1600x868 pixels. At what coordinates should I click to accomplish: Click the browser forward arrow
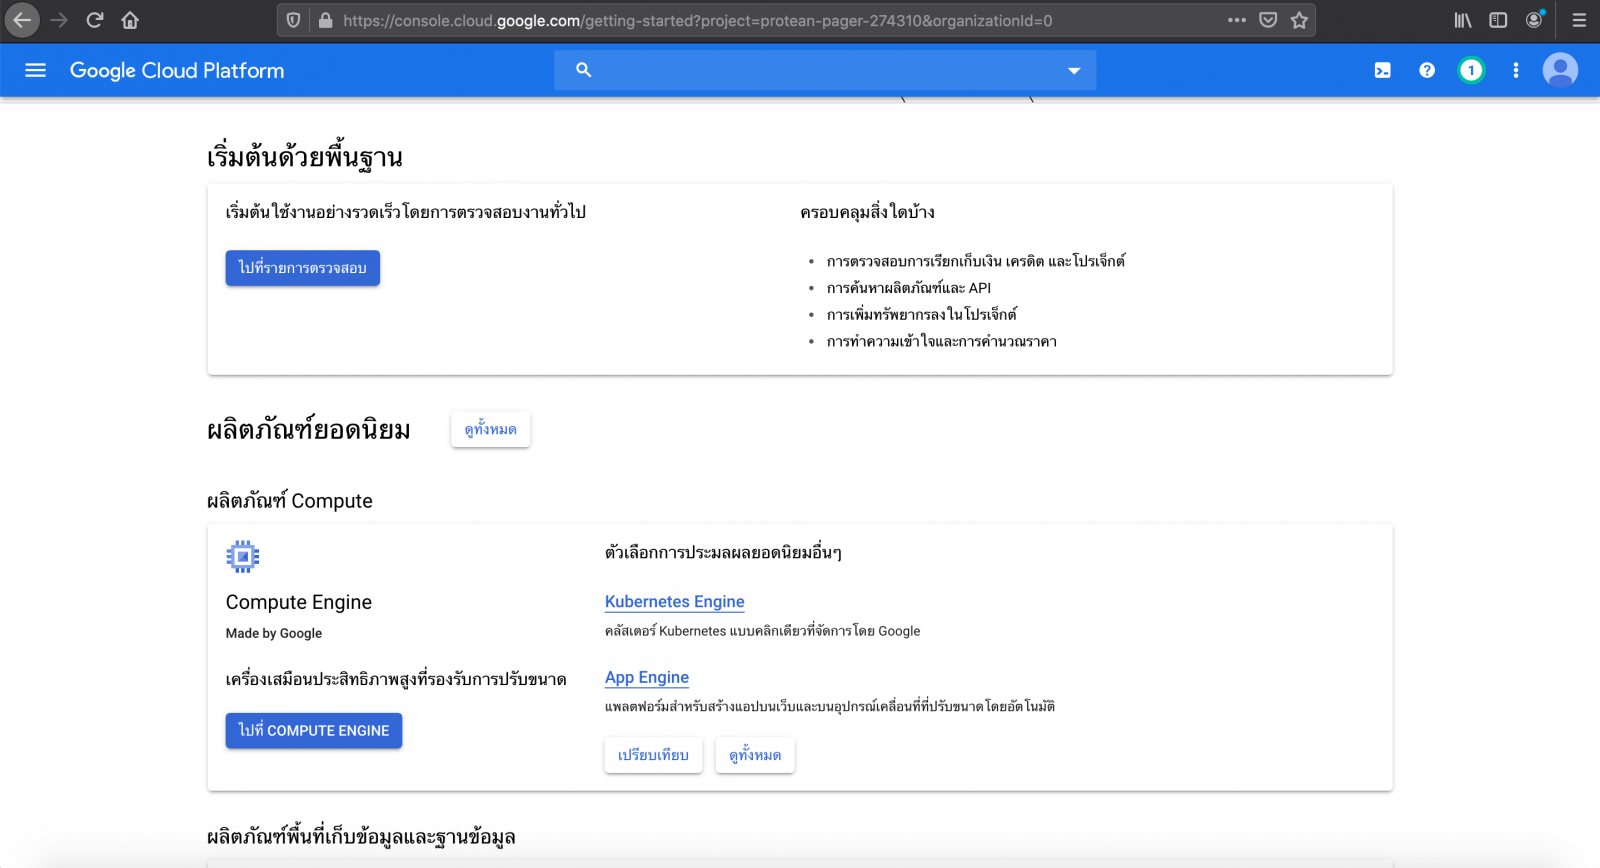pos(59,20)
